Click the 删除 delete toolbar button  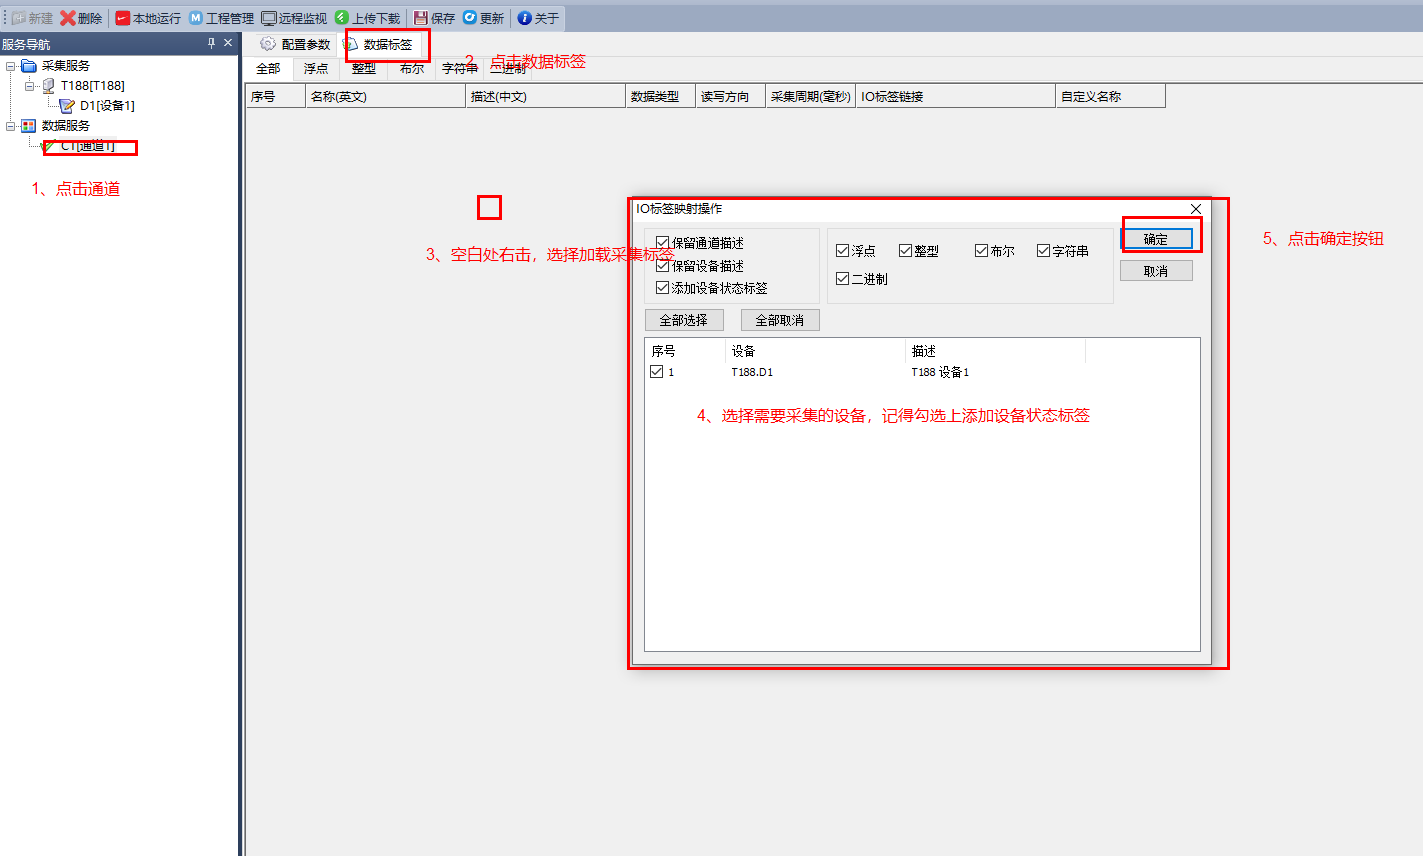click(81, 18)
